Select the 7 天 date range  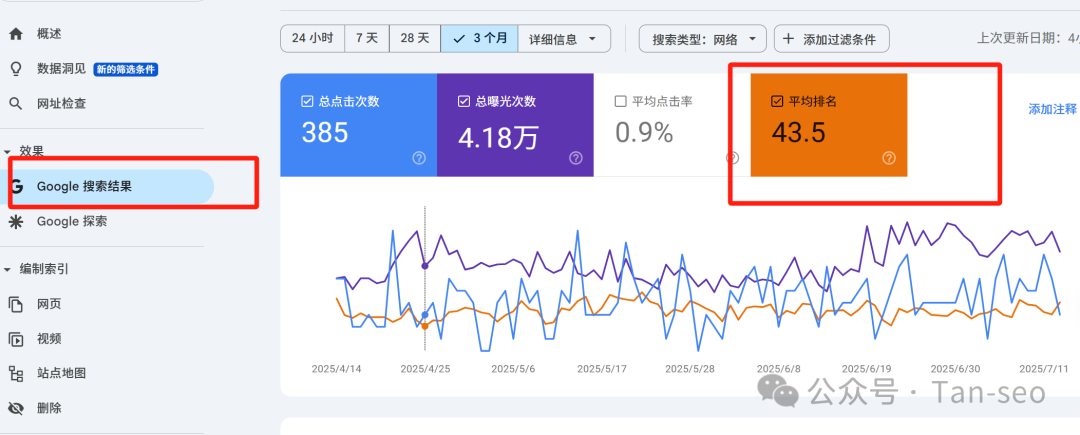(x=367, y=39)
